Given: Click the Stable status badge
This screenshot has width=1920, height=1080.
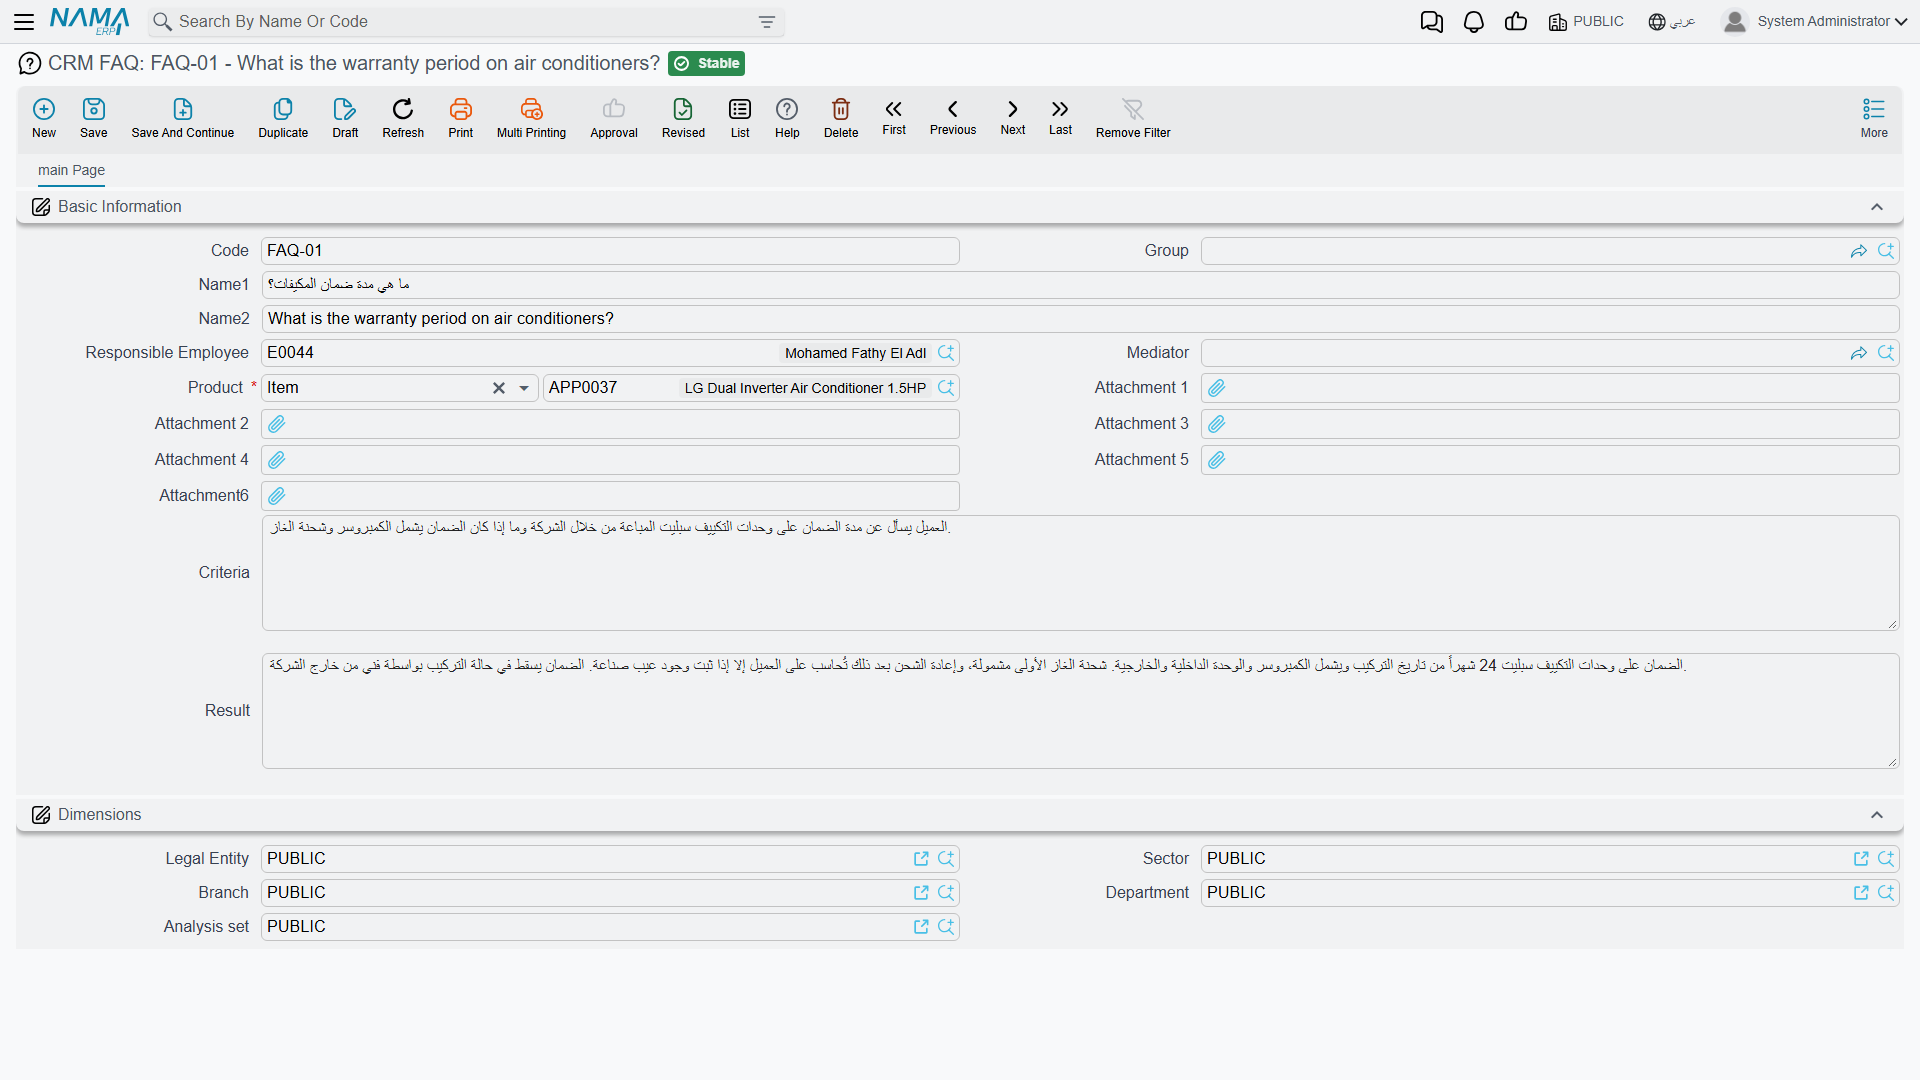Looking at the screenshot, I should pyautogui.click(x=707, y=64).
